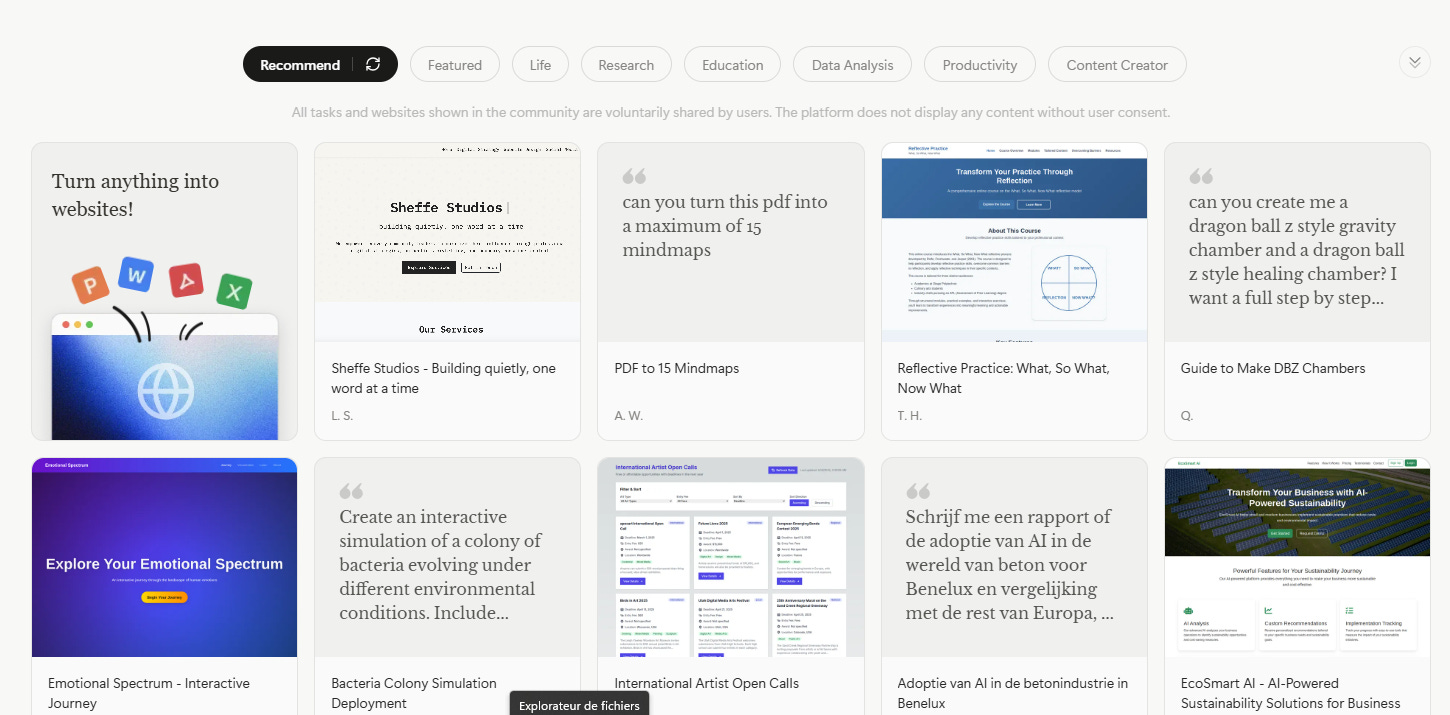
Task: Click the globe icon in the websites card
Action: [x=165, y=390]
